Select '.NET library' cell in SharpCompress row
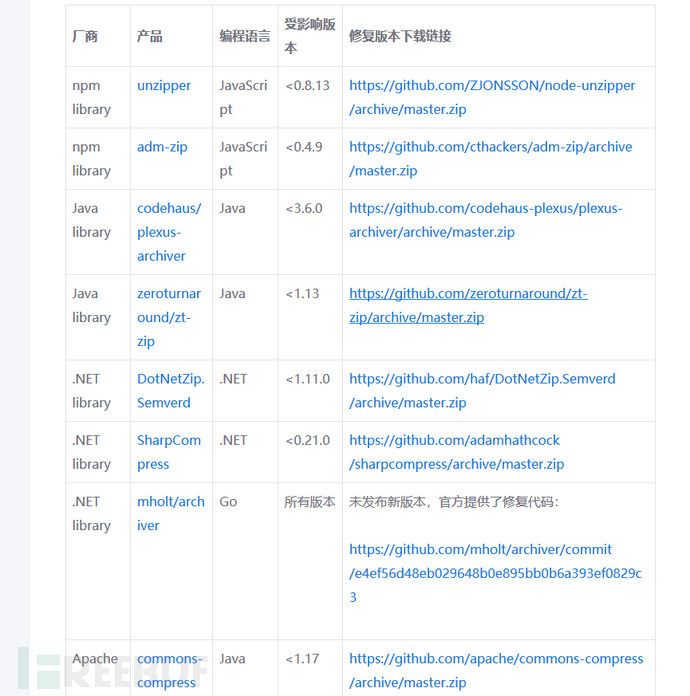690x696 pixels. tap(91, 452)
